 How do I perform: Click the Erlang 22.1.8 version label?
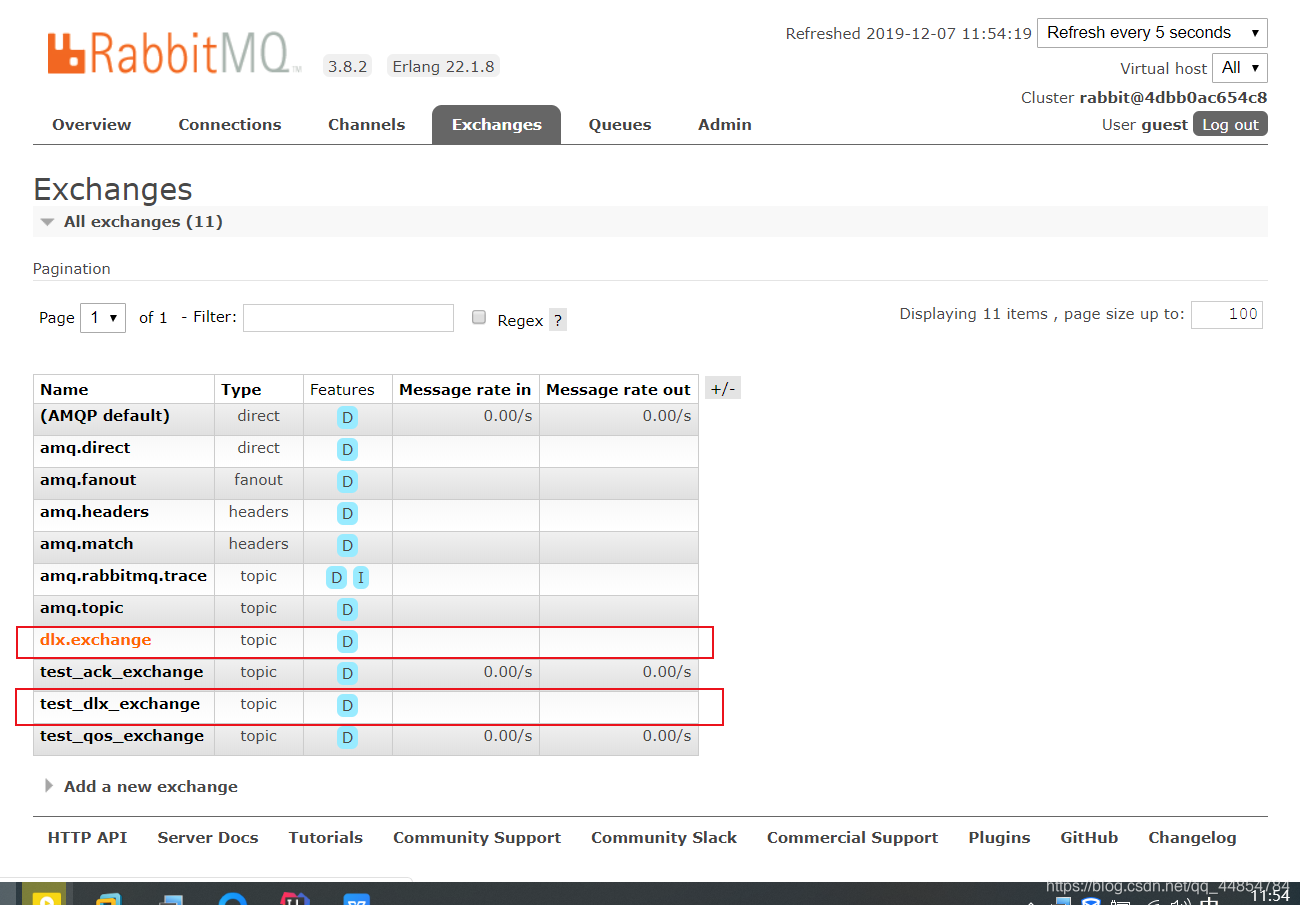tap(443, 67)
